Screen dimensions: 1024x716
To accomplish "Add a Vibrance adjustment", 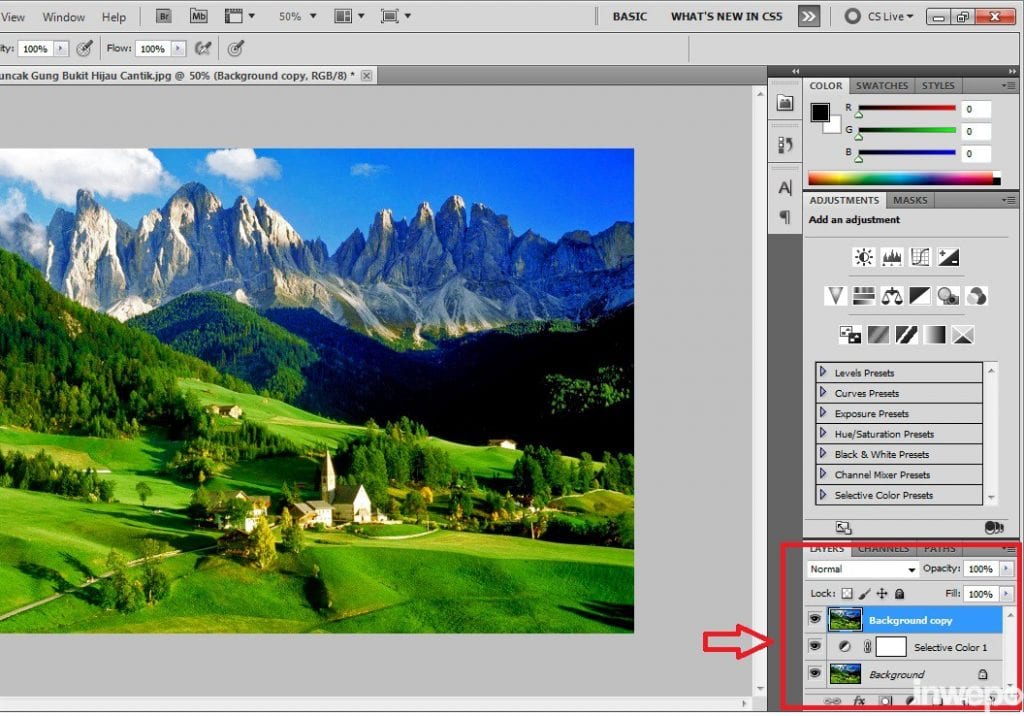I will (x=836, y=296).
